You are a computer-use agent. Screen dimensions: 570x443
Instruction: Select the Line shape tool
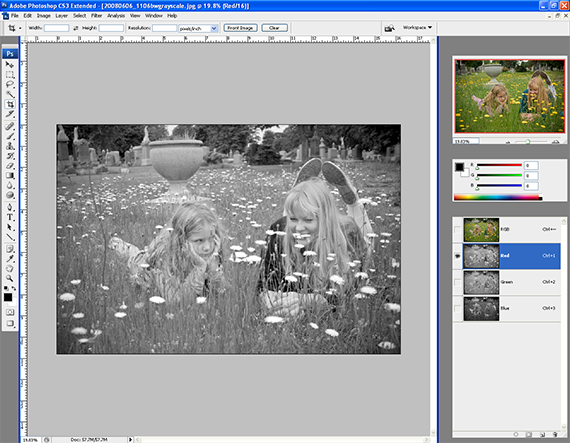click(10, 237)
